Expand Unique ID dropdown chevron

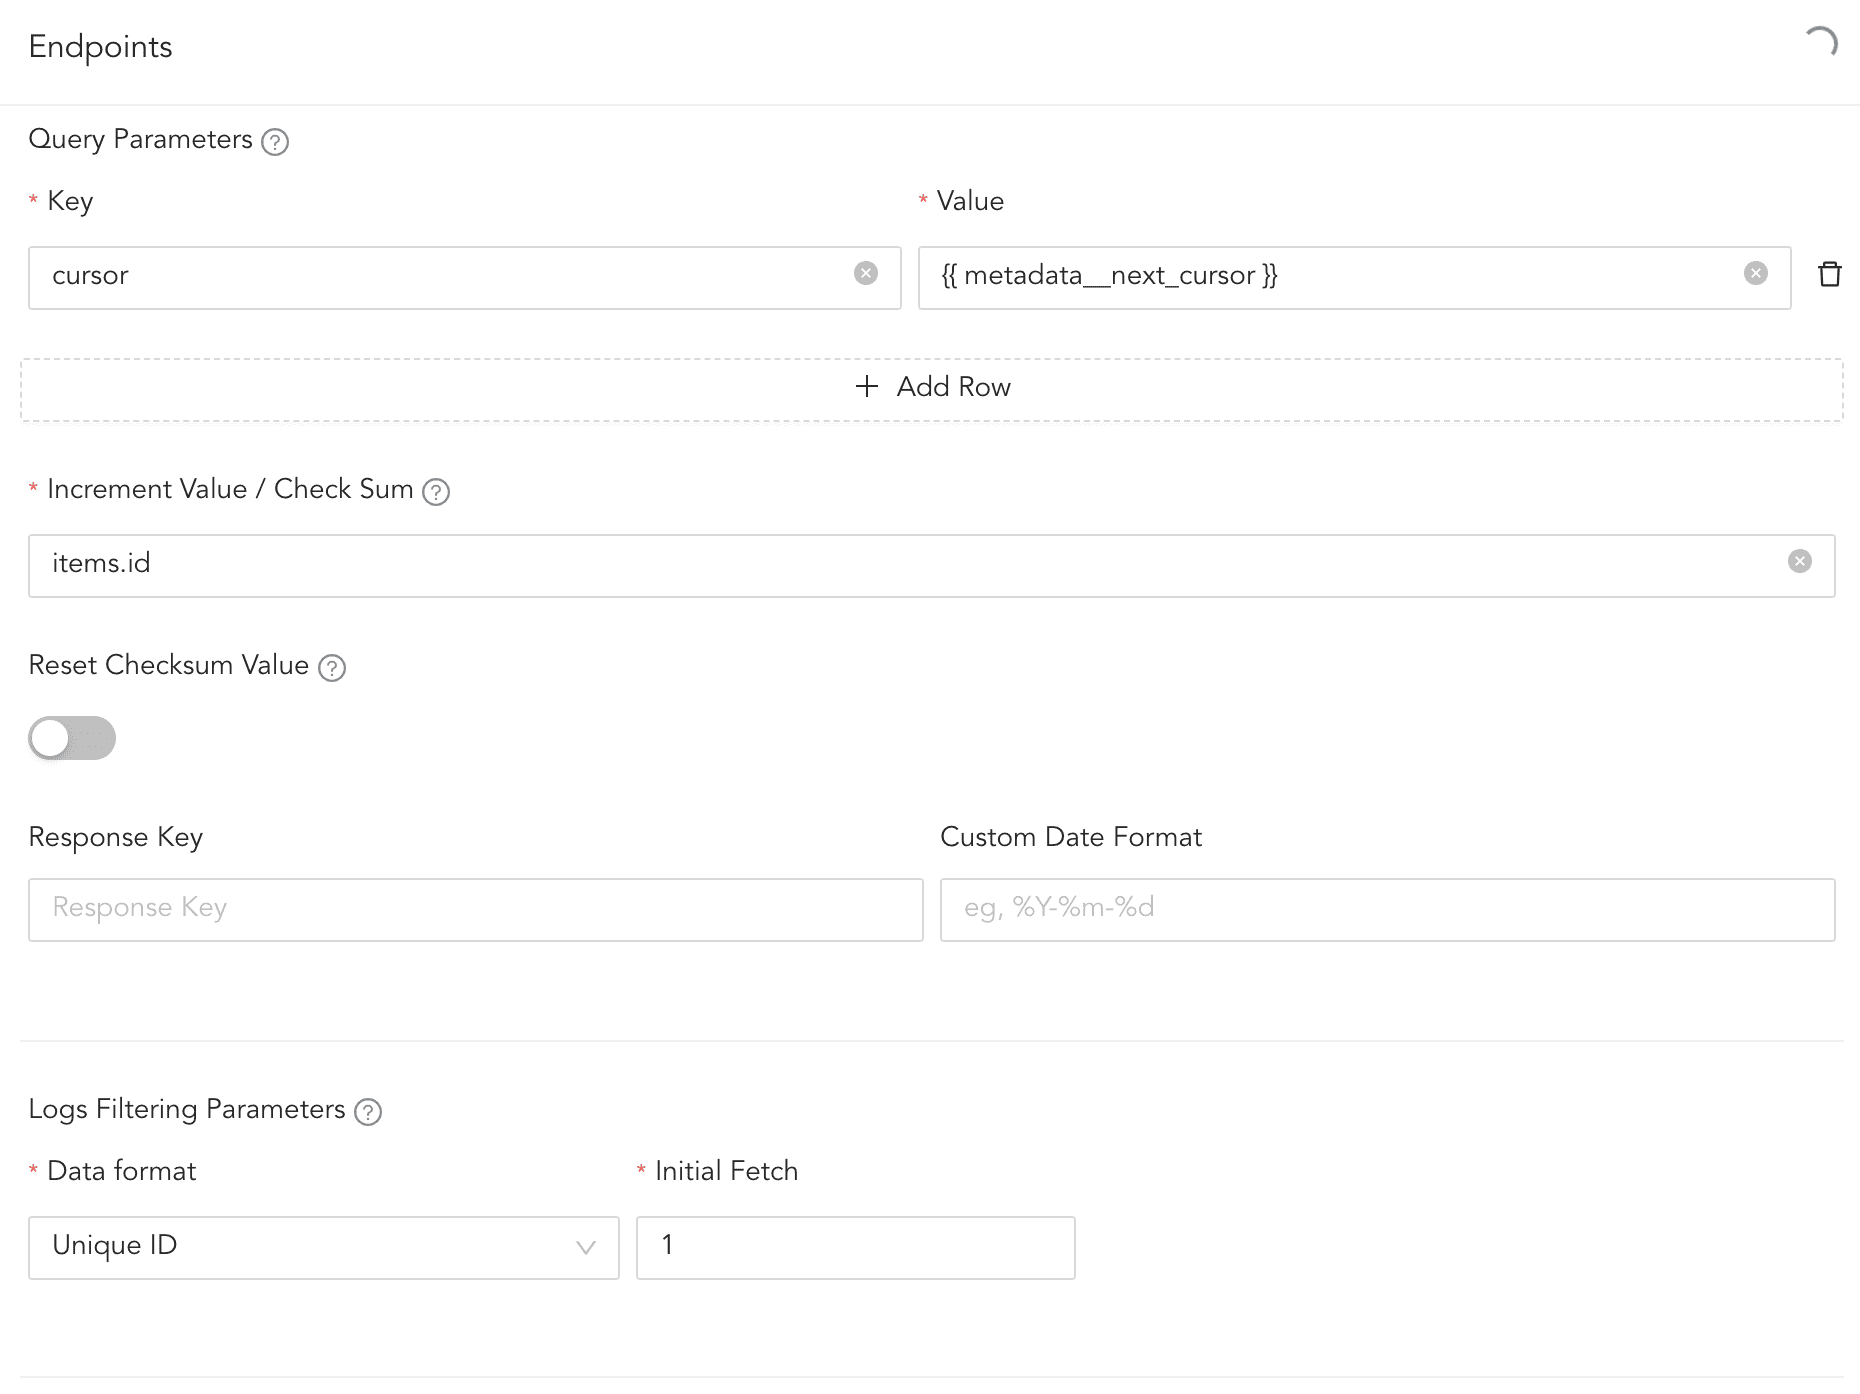586,1247
